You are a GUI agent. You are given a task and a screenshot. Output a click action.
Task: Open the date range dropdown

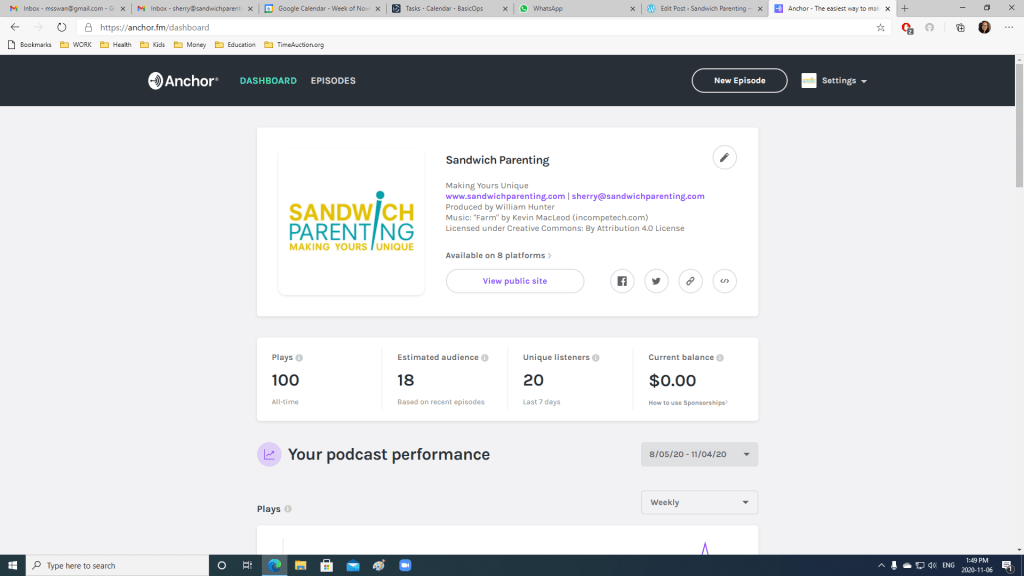pyautogui.click(x=699, y=454)
